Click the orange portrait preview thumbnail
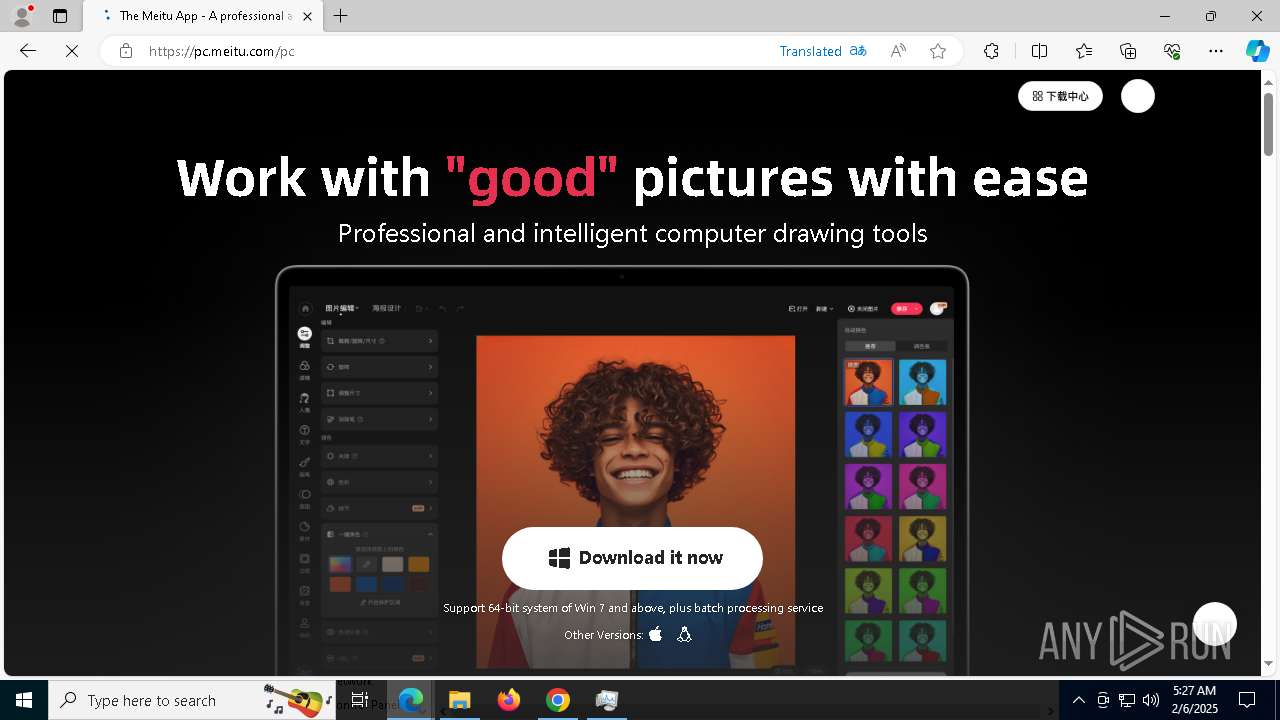This screenshot has height=720, width=1280. point(868,383)
